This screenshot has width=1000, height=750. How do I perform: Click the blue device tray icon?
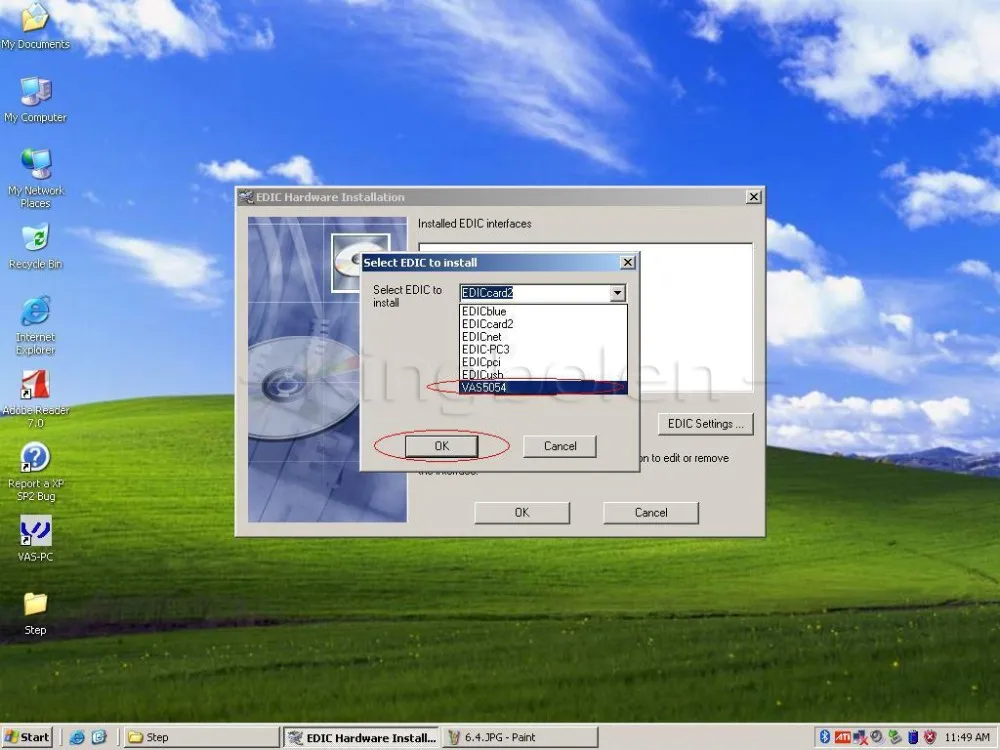913,737
